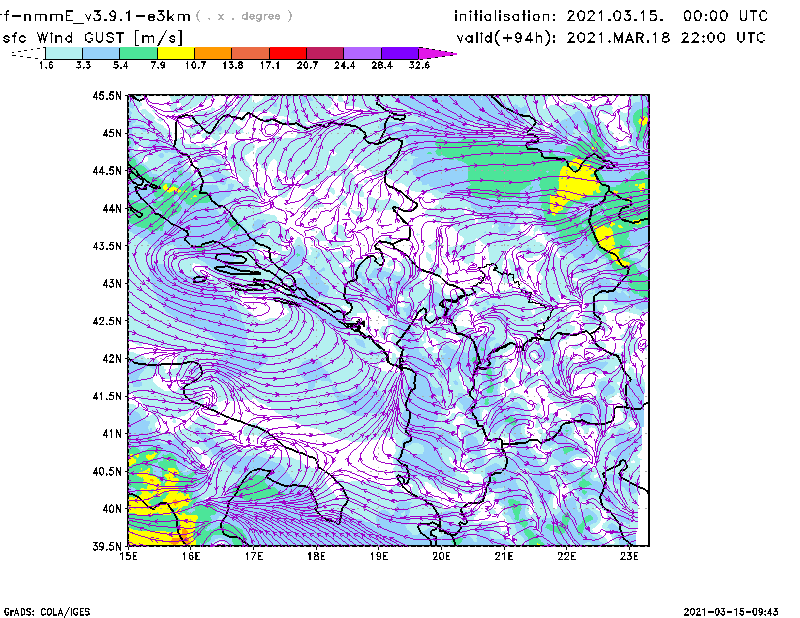Click the '( . x . degree )' text
The image size is (800, 618).
coord(244,16)
